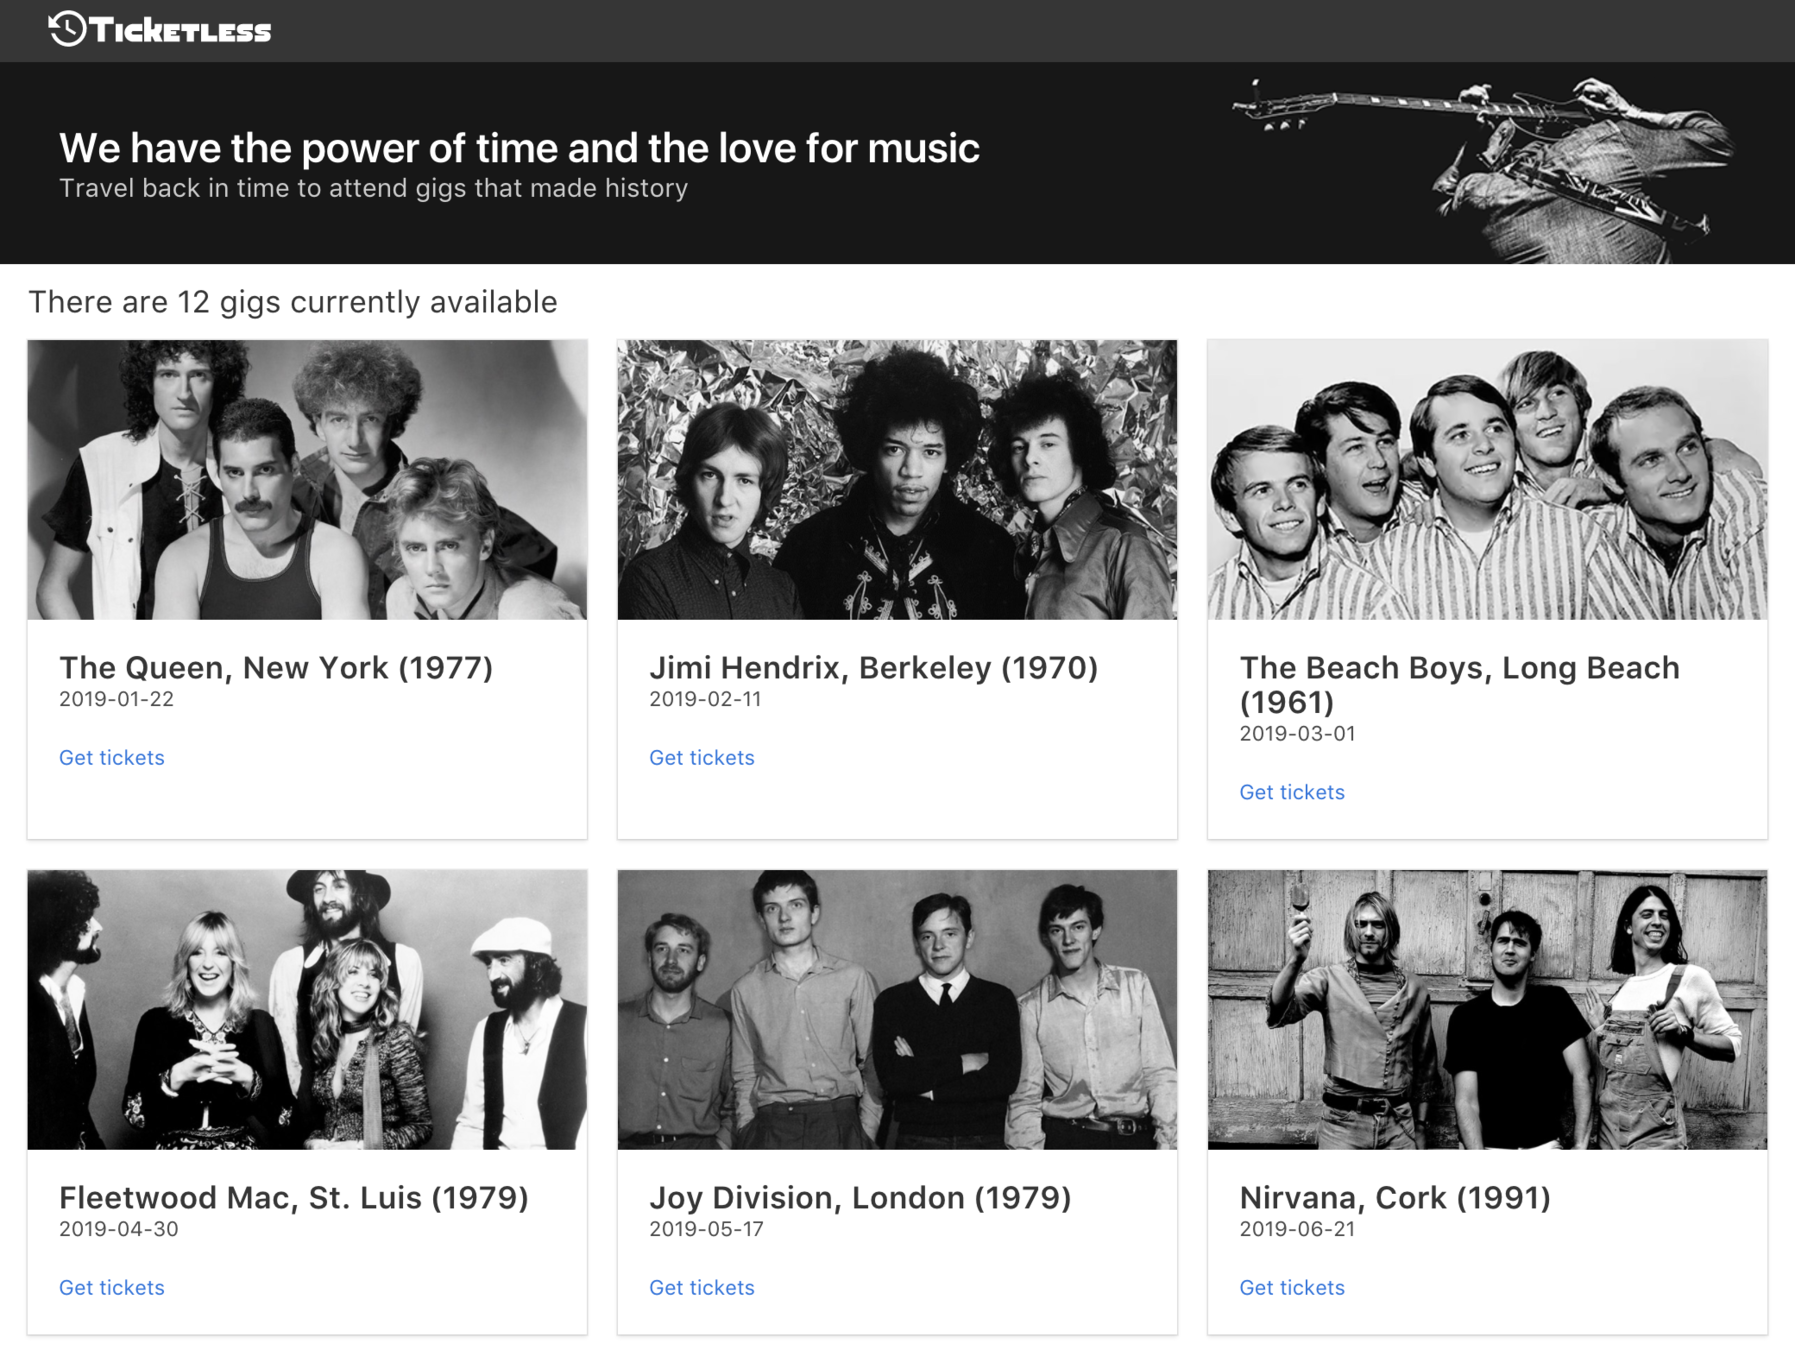Screen dimensions: 1795x1350
Task: Open Get tickets for The Beach Boys
Action: (1292, 792)
